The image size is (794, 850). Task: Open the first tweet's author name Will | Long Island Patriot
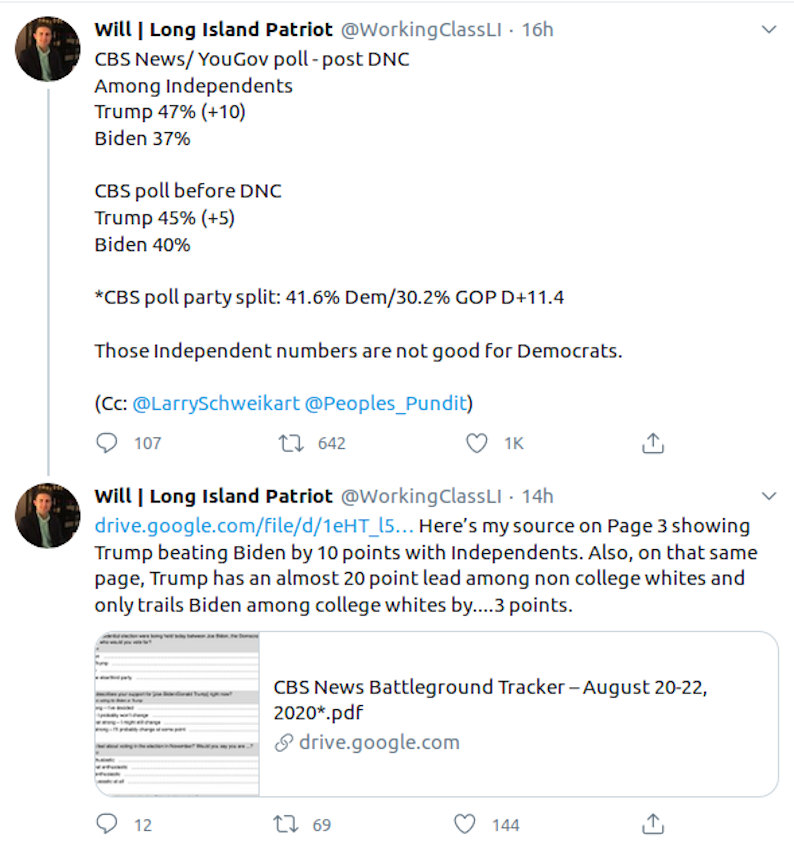pyautogui.click(x=213, y=30)
